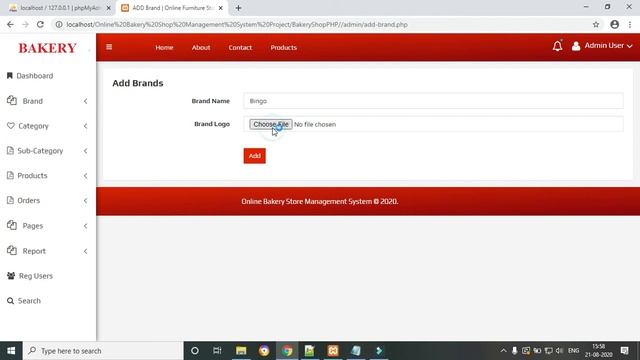640x360 pixels.
Task: Click the admin user avatar icon
Action: (x=576, y=46)
